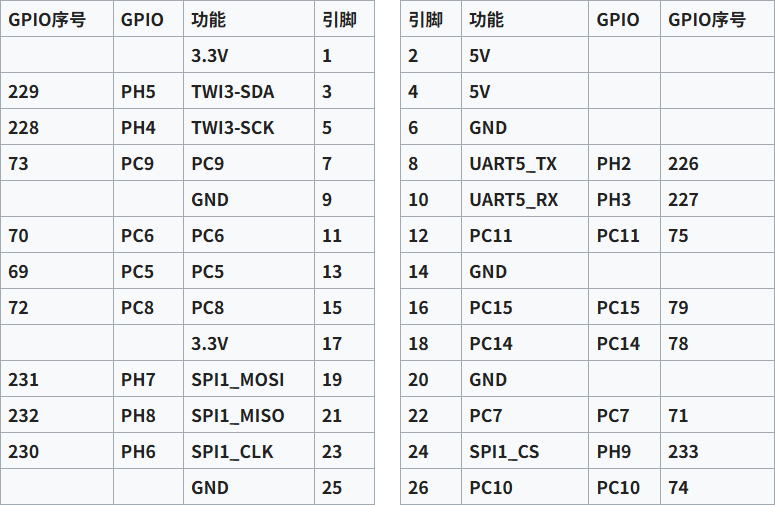775x505 pixels.
Task: Click GPIO number 229 cell
Action: pos(24,92)
